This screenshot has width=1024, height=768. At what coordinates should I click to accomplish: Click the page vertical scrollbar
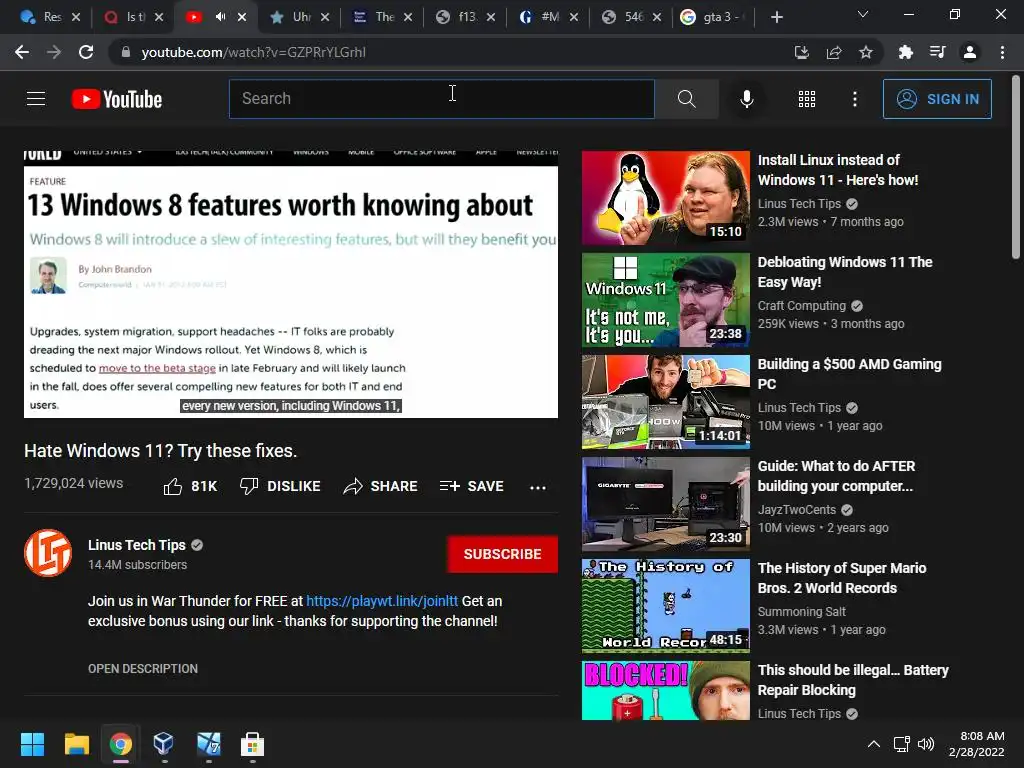coord(1016,167)
